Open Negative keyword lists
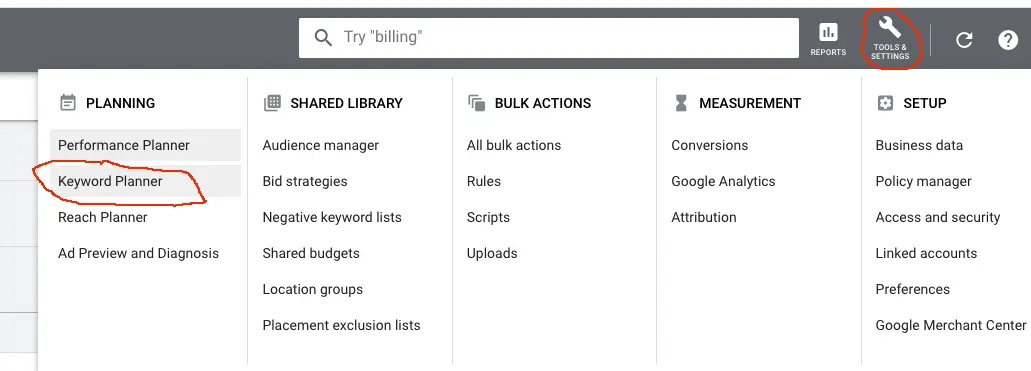The image size is (1031, 371). click(331, 217)
